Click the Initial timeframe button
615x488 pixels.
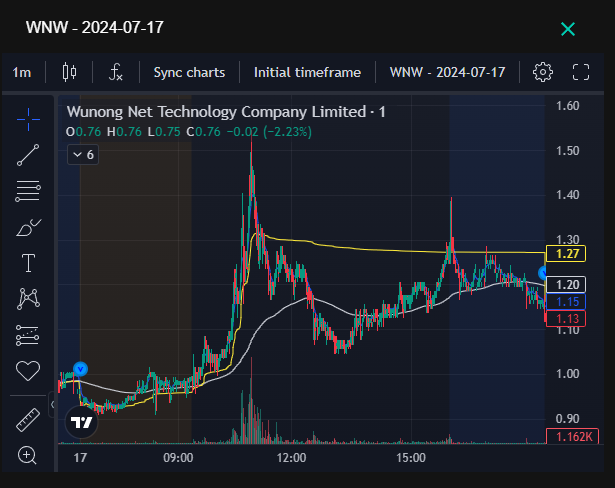point(307,73)
